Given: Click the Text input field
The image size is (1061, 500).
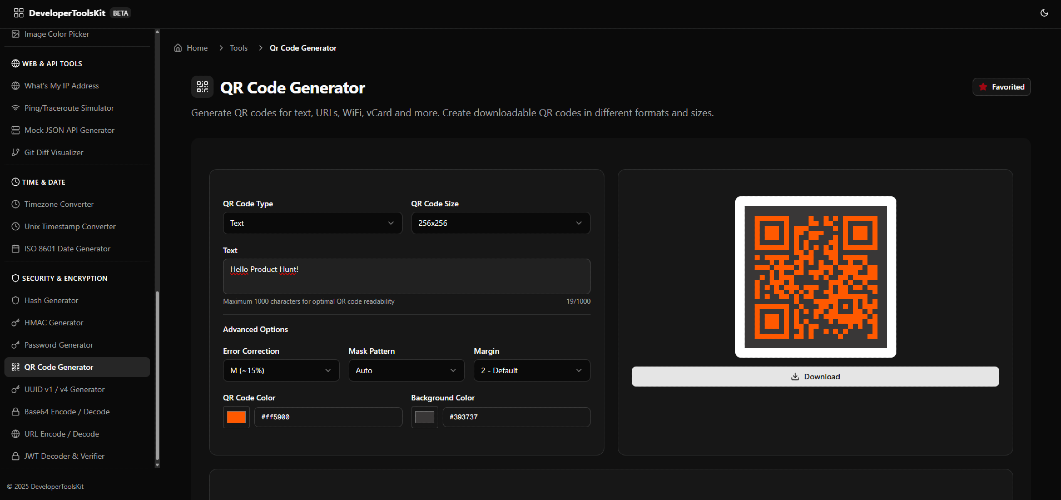Looking at the screenshot, I should [x=407, y=276].
